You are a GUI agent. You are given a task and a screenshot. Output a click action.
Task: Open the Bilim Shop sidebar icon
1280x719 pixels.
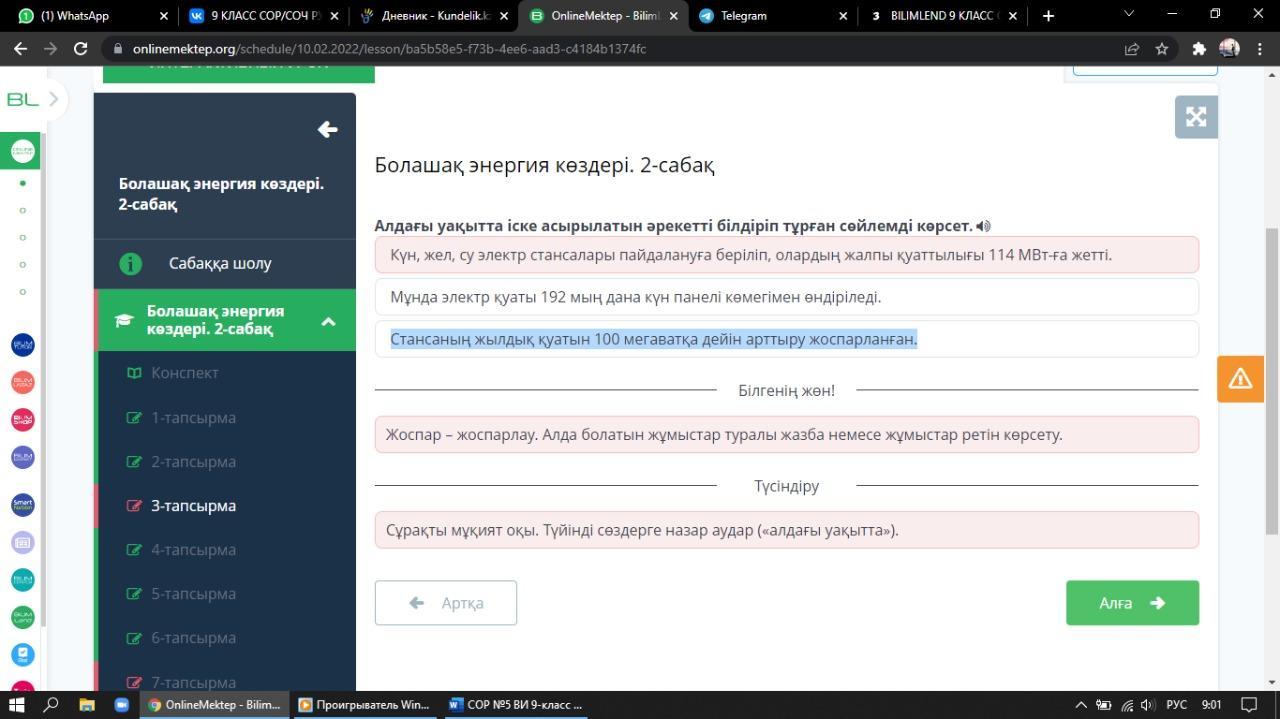click(22, 419)
